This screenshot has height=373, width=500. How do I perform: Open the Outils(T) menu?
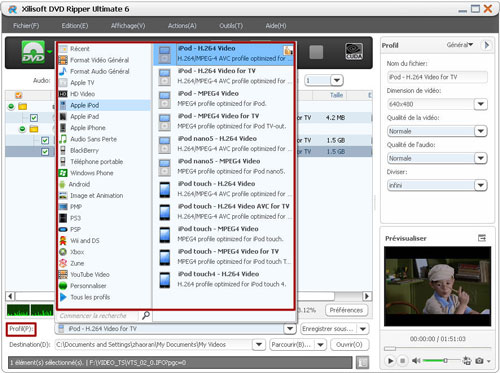pos(231,26)
